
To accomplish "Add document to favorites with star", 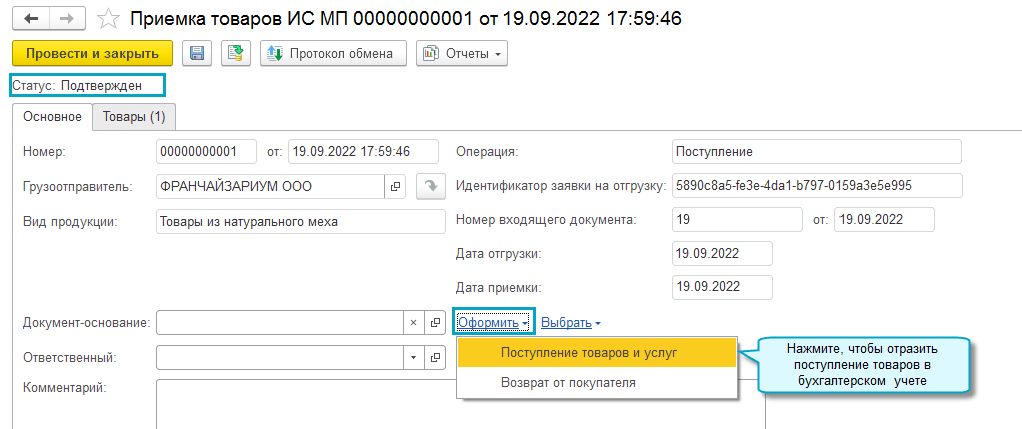I will [111, 20].
